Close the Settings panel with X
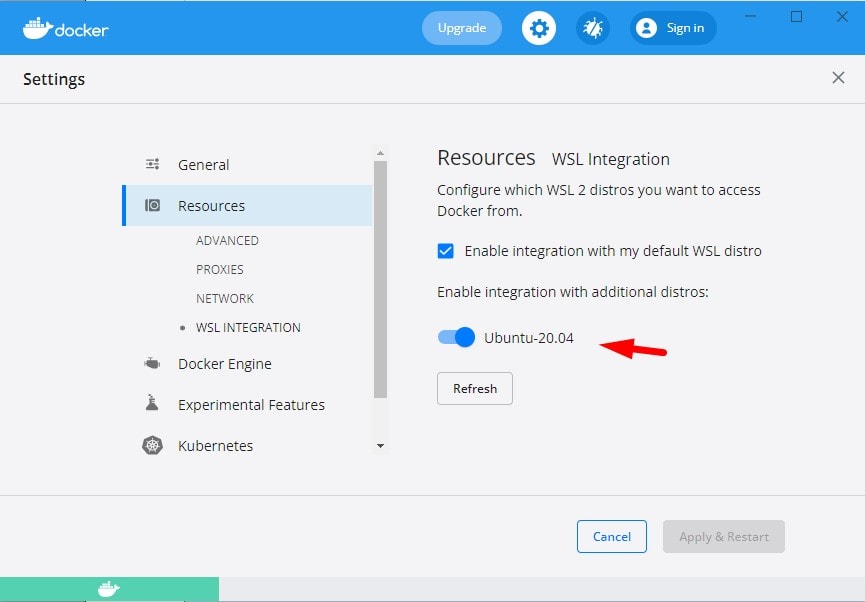The width and height of the screenshot is (865, 602). 838,78
